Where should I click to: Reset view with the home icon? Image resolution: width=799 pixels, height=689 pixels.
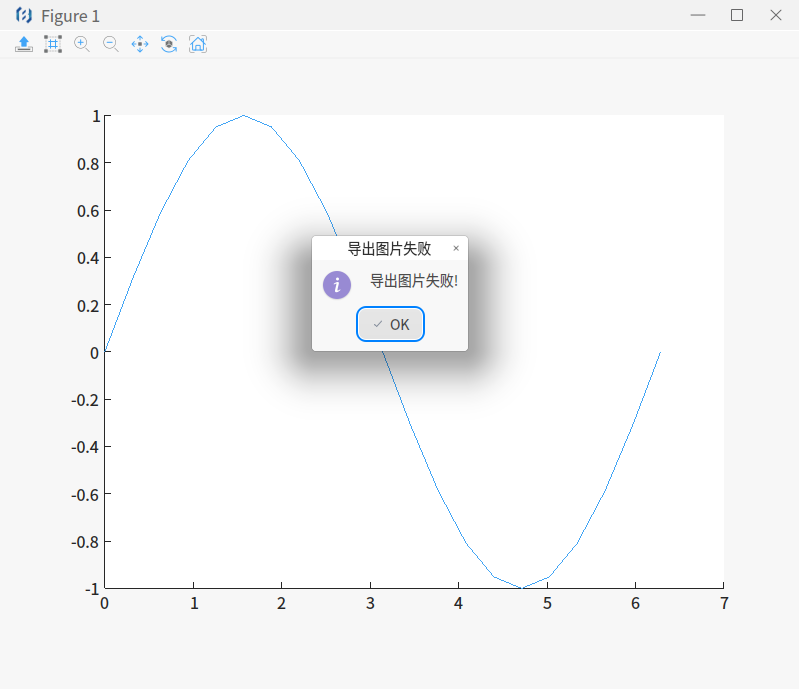click(198, 44)
